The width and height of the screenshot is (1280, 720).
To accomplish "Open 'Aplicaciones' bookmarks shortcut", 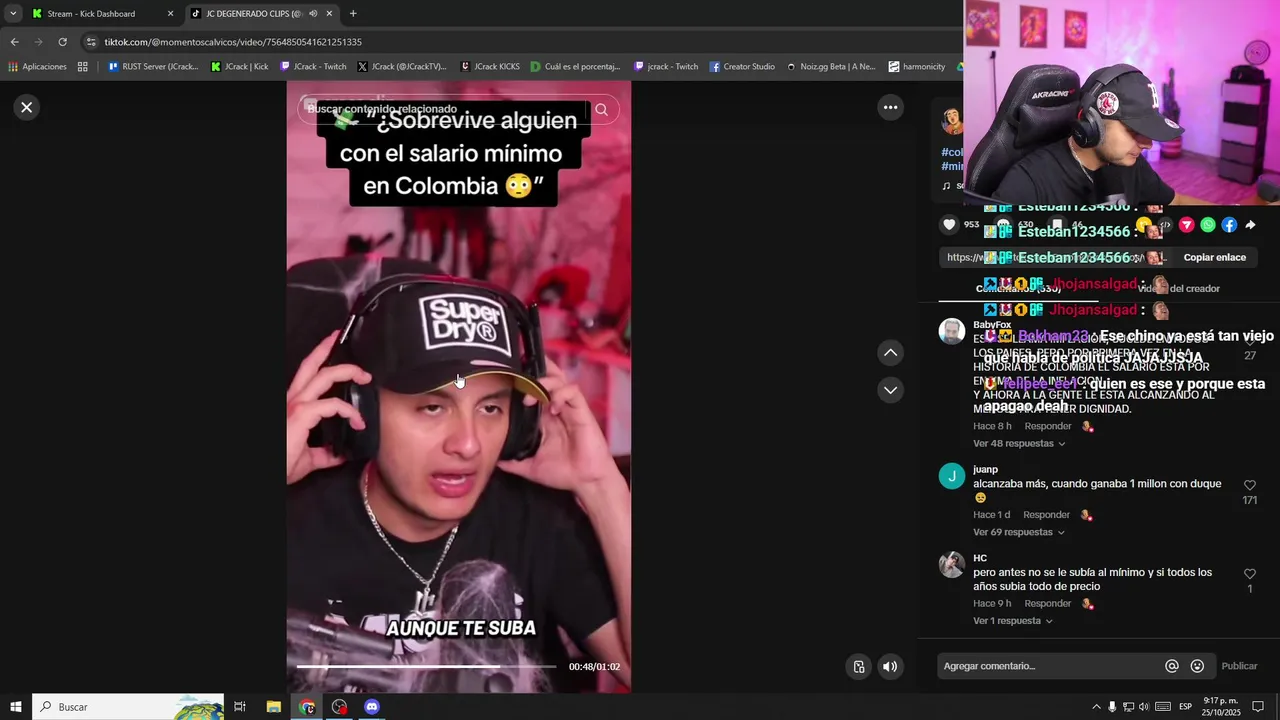I will click(x=37, y=67).
